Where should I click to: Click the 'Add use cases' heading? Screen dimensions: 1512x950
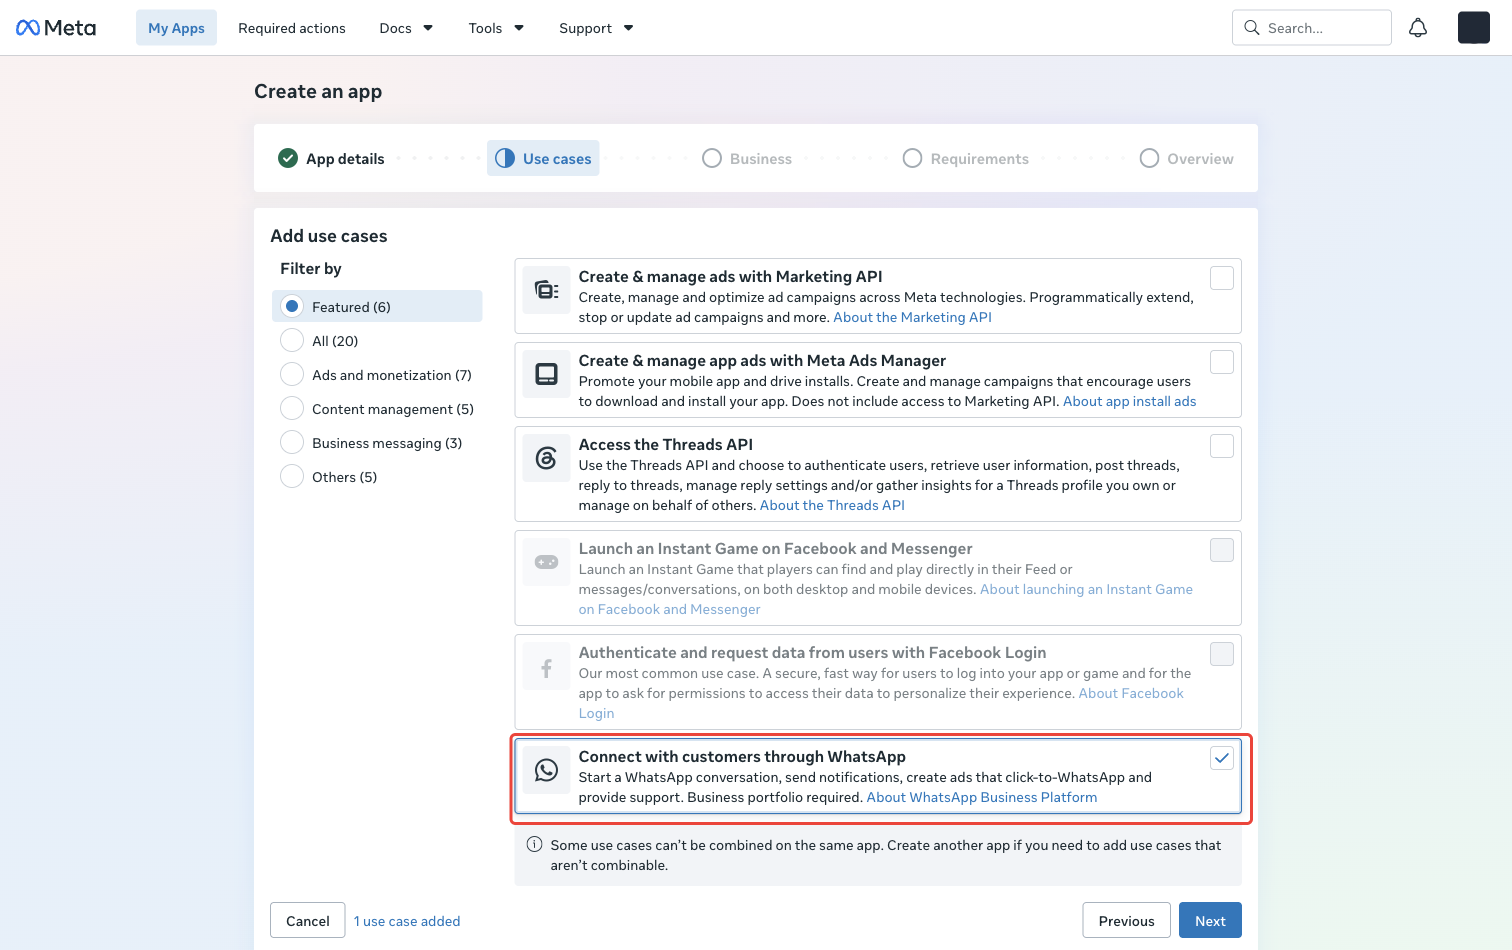(329, 236)
